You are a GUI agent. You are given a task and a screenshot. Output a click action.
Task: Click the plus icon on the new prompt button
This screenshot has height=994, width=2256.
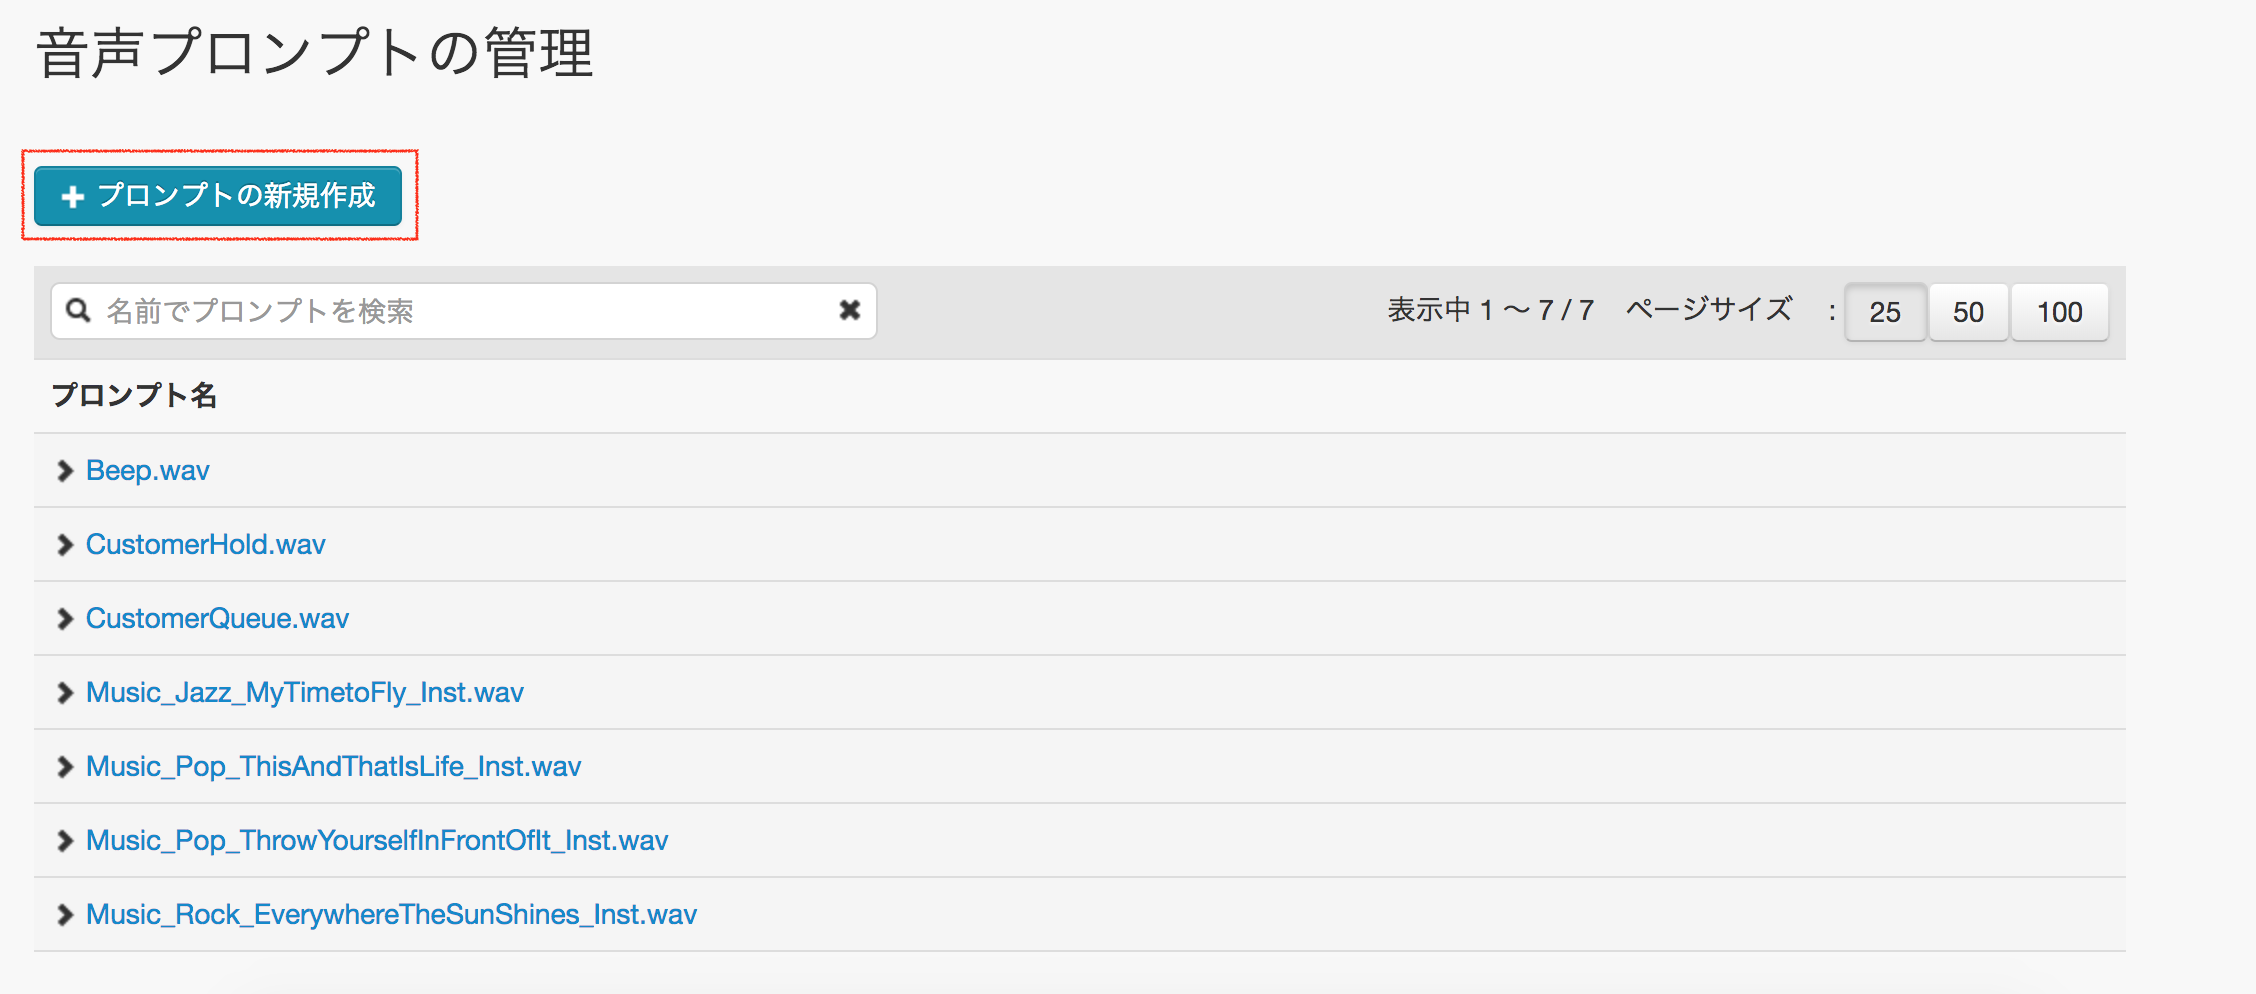click(72, 197)
